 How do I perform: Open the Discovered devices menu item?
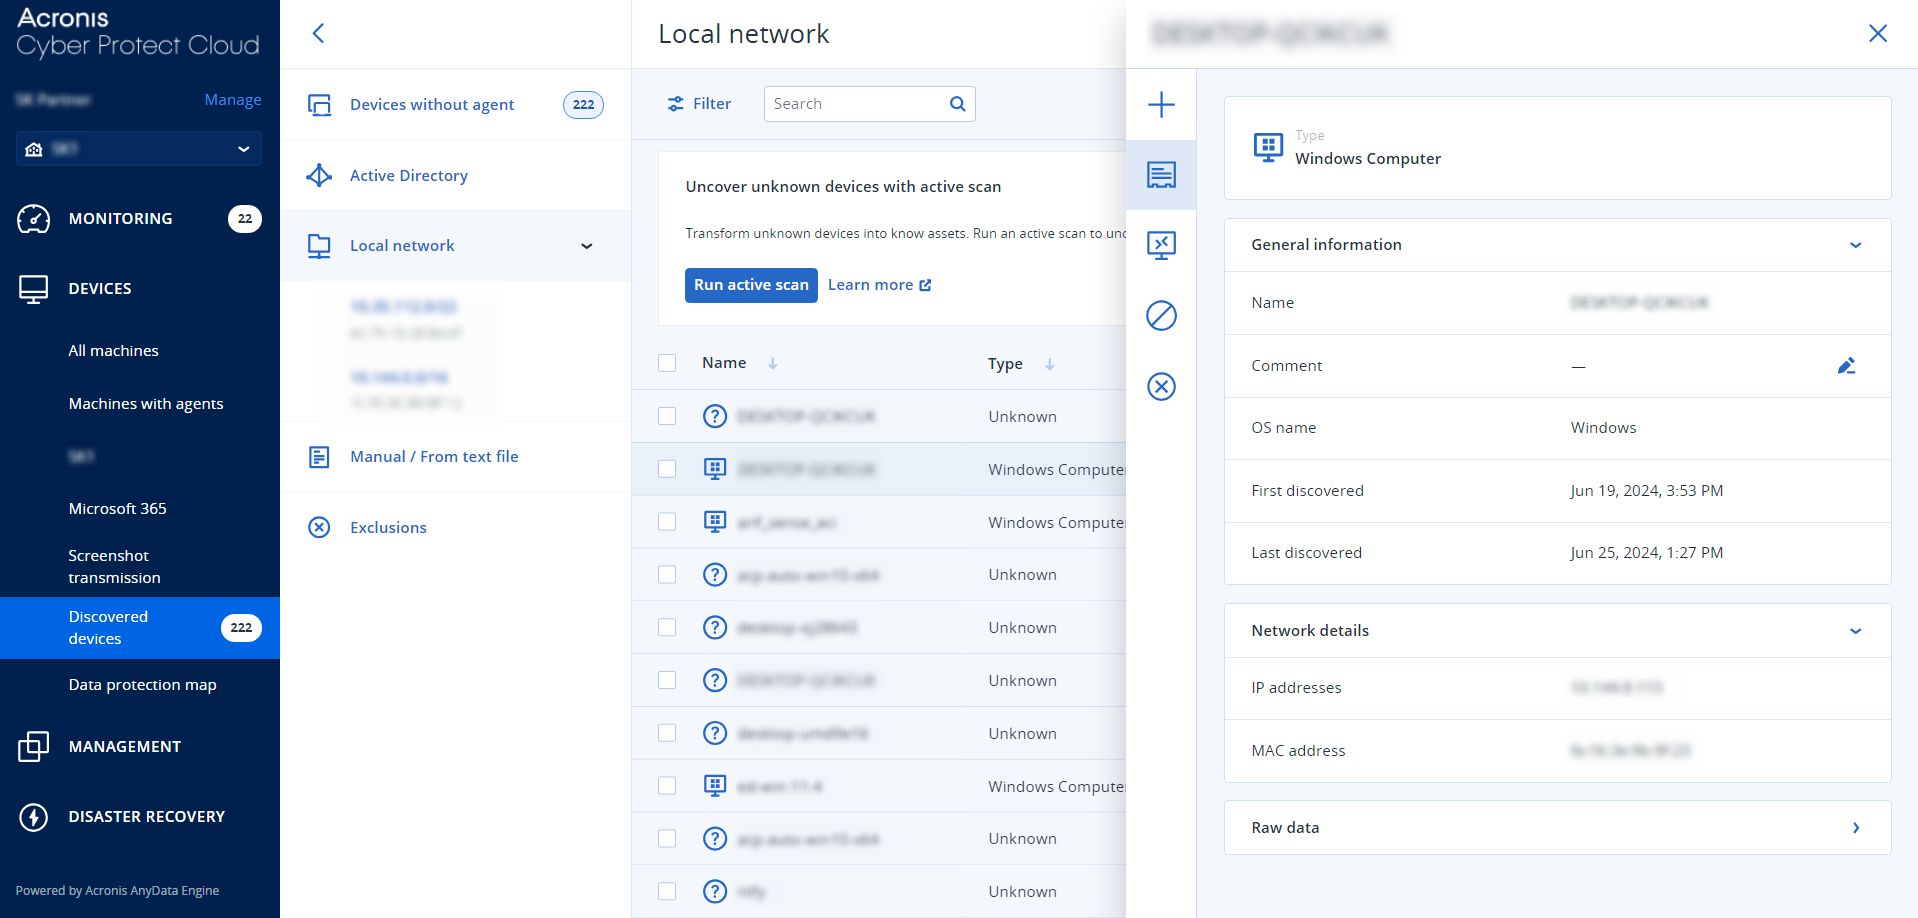[x=108, y=627]
